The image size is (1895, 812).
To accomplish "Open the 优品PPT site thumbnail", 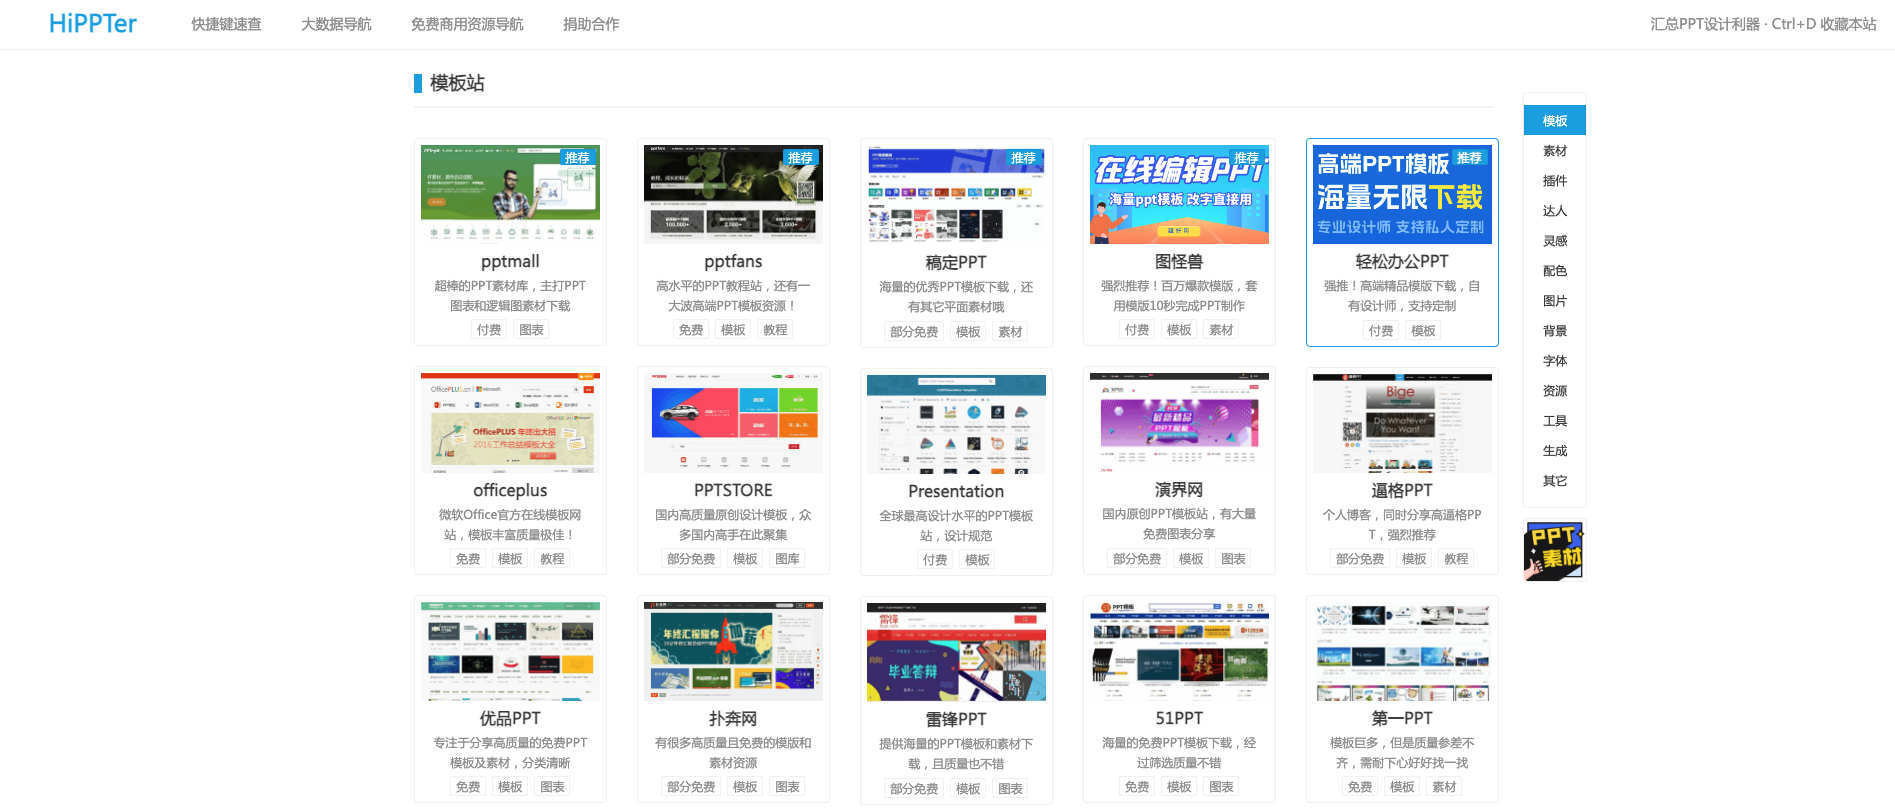I will [x=510, y=651].
